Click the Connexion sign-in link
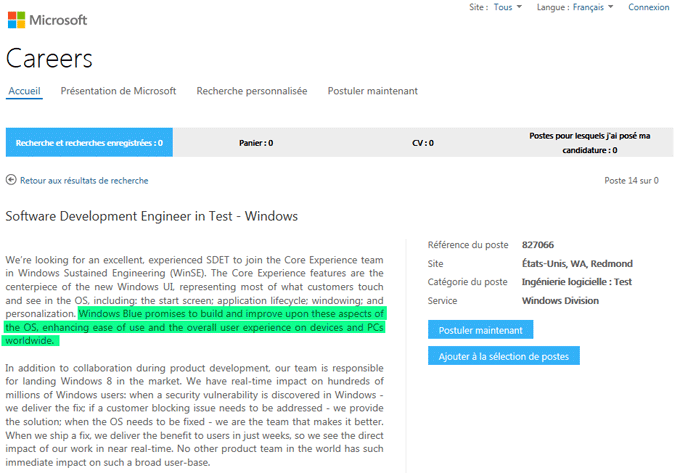Viewport: 680px width, 473px height. click(648, 7)
